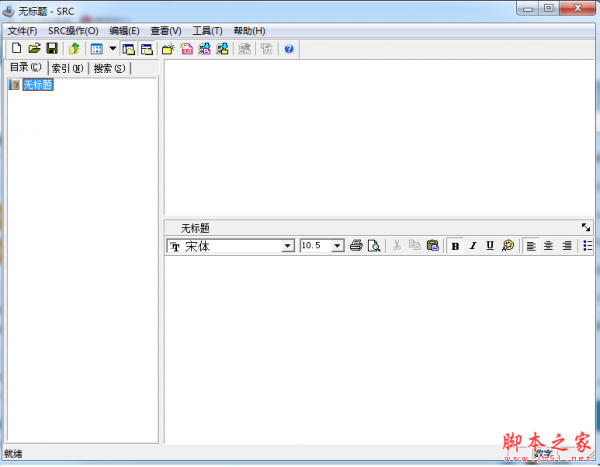The height and width of the screenshot is (467, 600).
Task: Click the grayed export icon in toolbar
Action: [245, 49]
